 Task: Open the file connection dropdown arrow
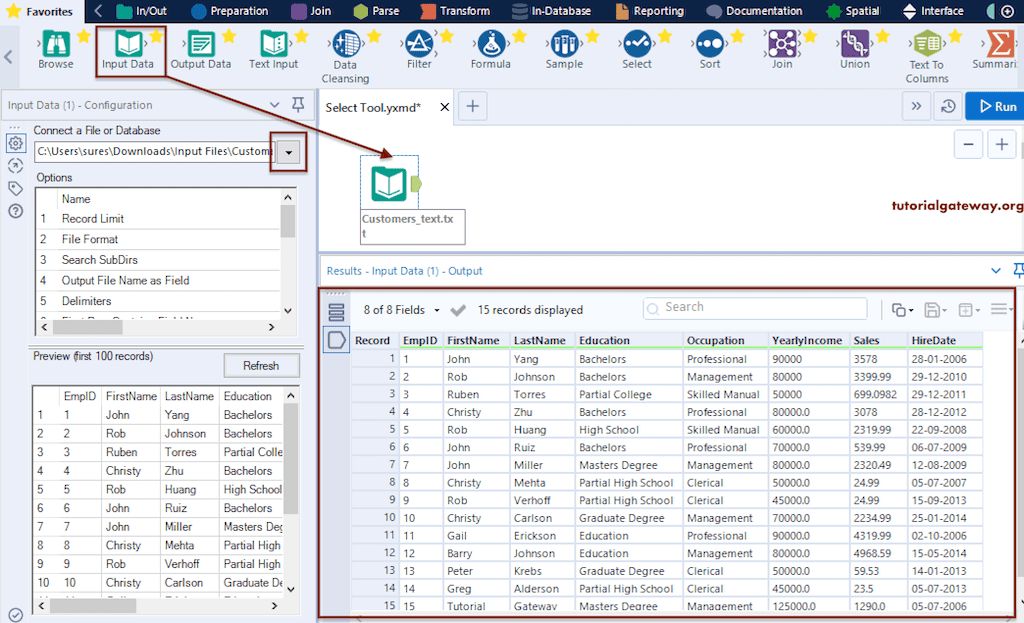point(288,151)
